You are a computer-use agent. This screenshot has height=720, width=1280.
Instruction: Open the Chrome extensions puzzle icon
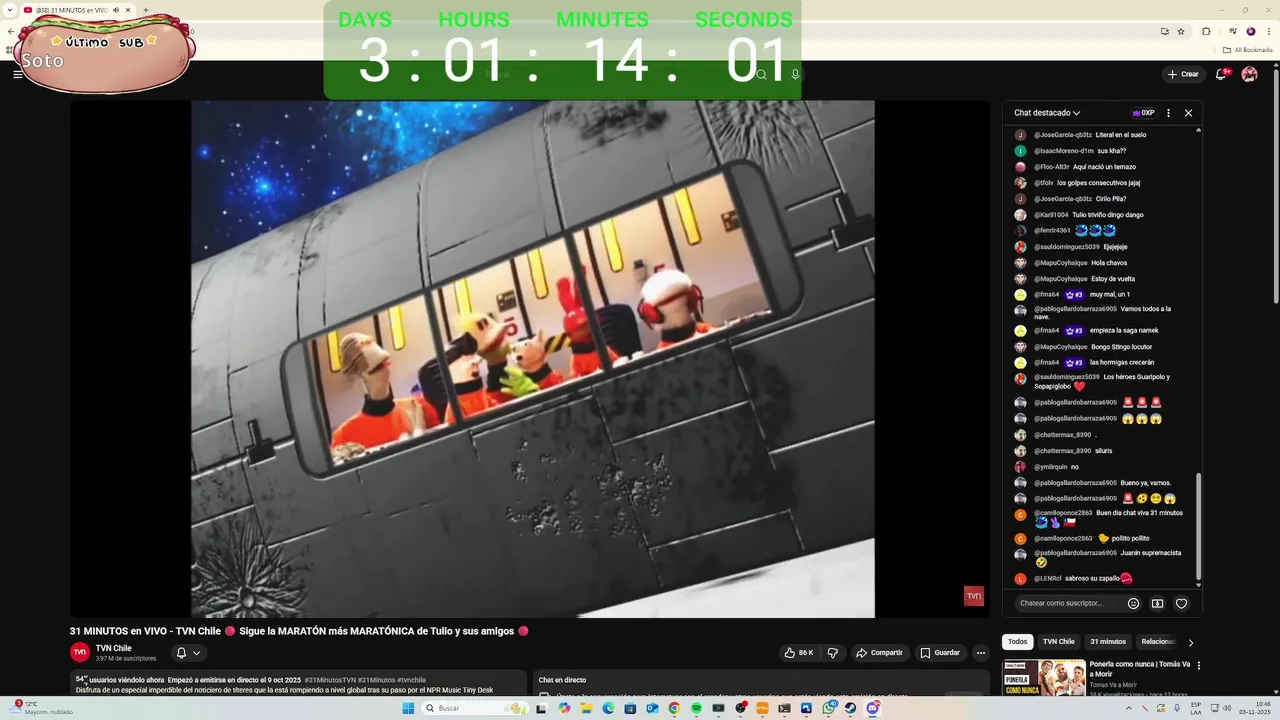coord(1206,31)
